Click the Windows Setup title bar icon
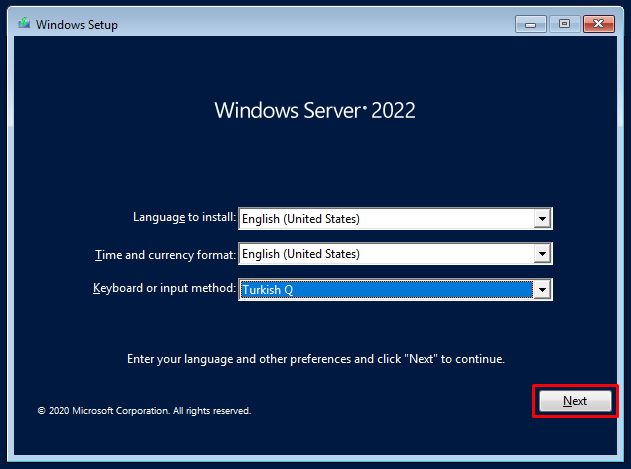The width and height of the screenshot is (631, 469). (24, 24)
